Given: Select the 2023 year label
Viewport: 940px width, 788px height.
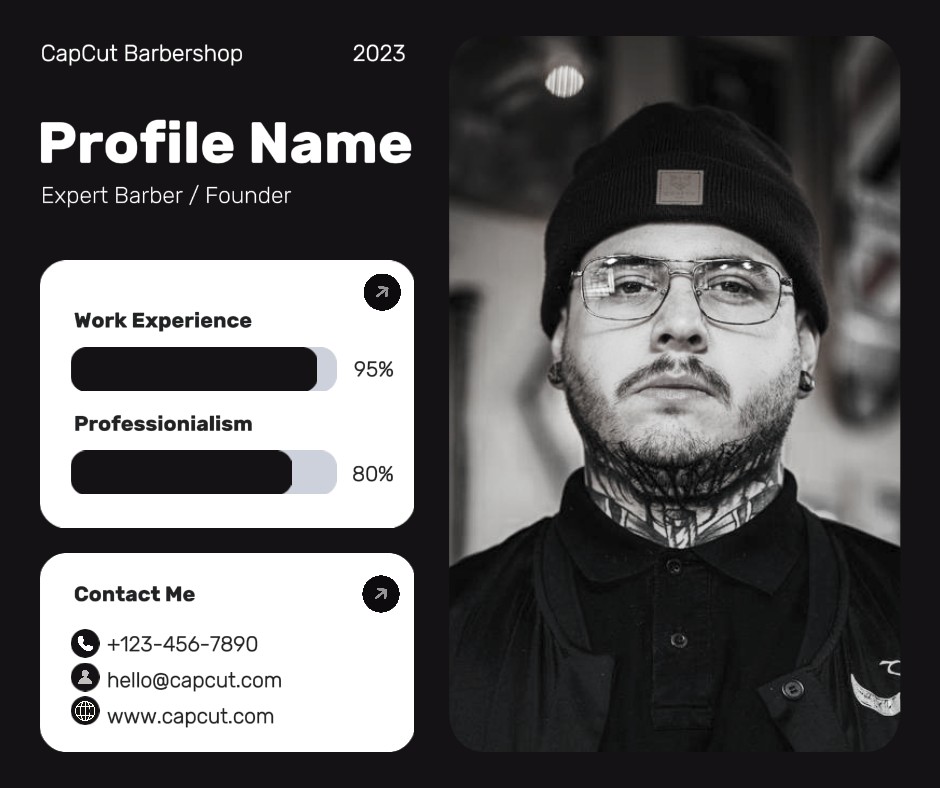Looking at the screenshot, I should [379, 53].
